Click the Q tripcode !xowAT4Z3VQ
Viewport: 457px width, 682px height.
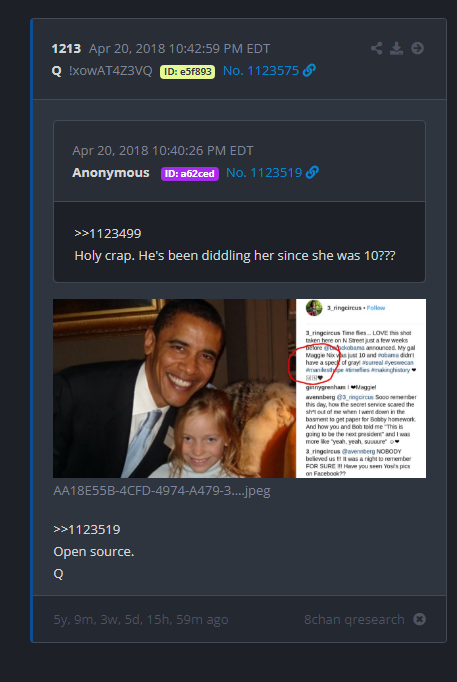click(x=110, y=70)
